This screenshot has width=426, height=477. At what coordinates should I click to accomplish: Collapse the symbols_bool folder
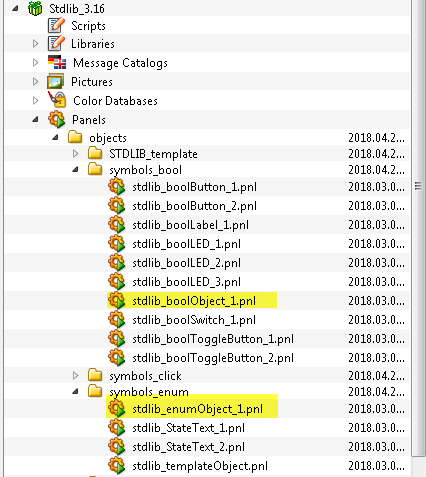pos(76,170)
